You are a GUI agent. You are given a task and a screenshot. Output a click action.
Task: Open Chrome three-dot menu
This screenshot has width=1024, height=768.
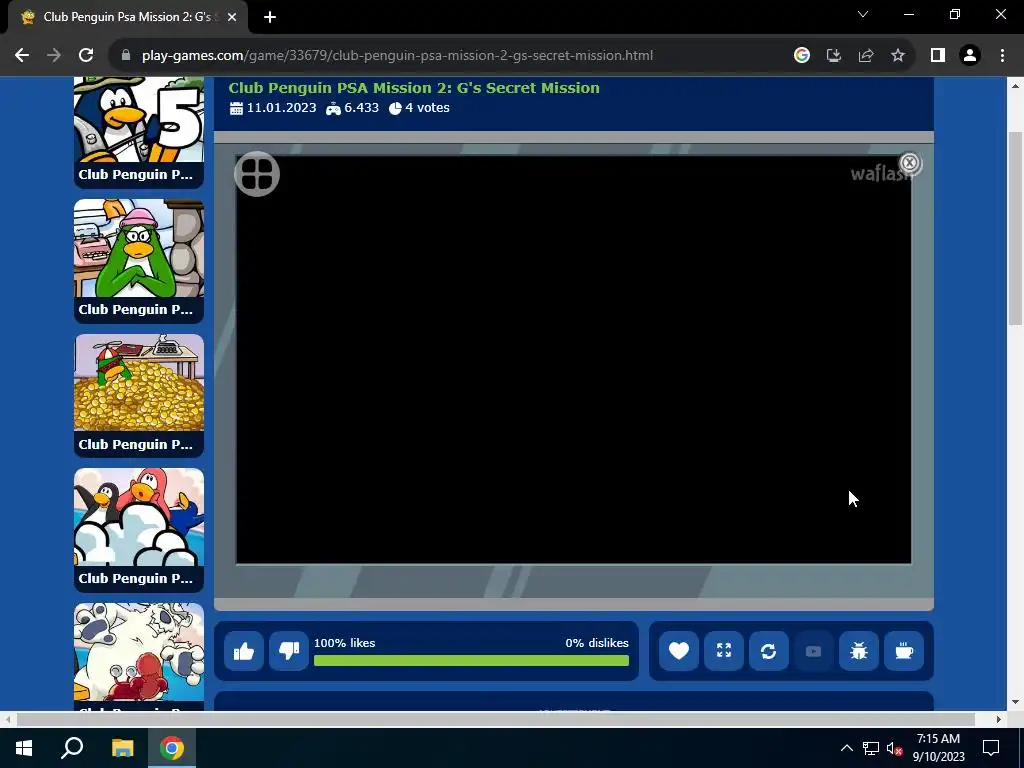tap(1002, 56)
